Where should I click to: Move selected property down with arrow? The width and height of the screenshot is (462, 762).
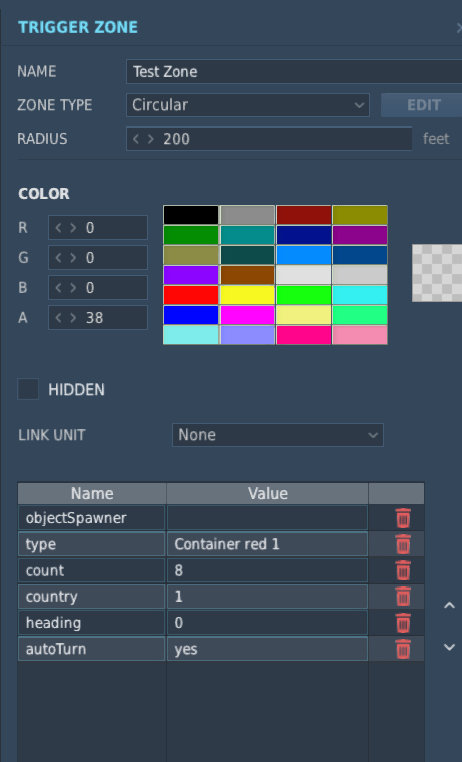[x=449, y=647]
